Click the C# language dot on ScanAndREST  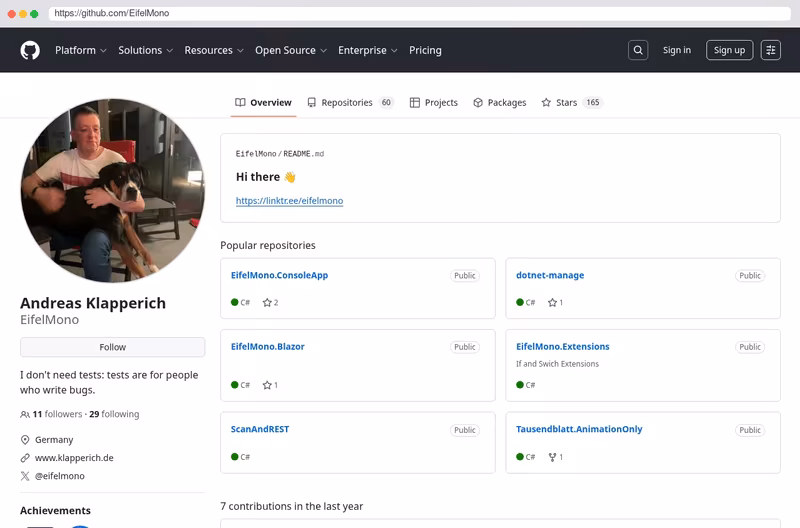click(235, 457)
